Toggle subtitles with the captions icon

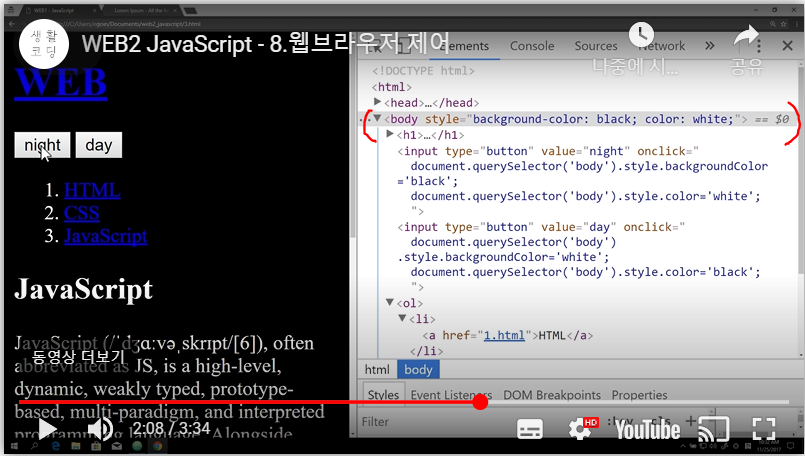pyautogui.click(x=530, y=429)
